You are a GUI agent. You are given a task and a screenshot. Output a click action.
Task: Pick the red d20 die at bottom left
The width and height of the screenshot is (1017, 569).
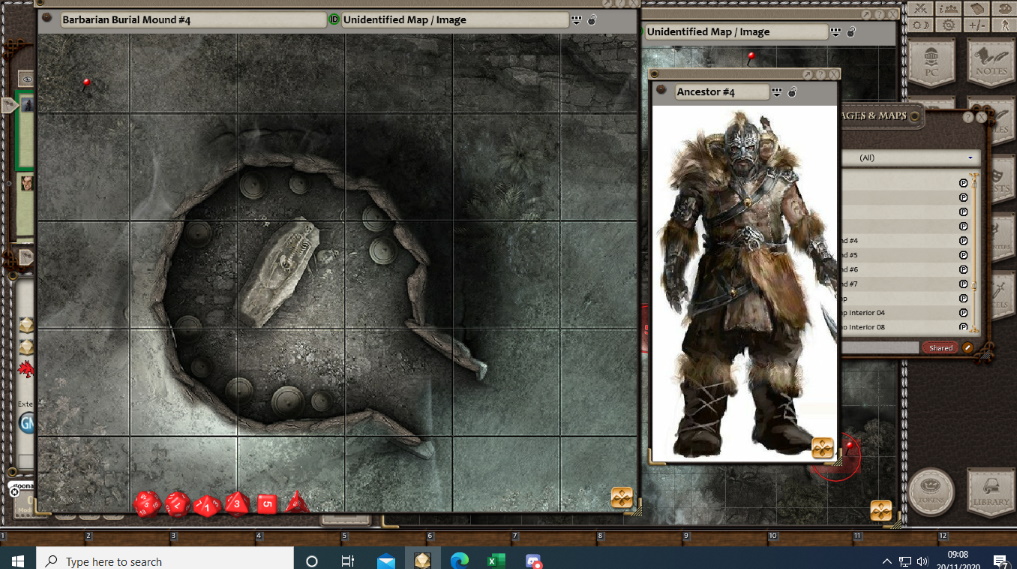click(147, 503)
